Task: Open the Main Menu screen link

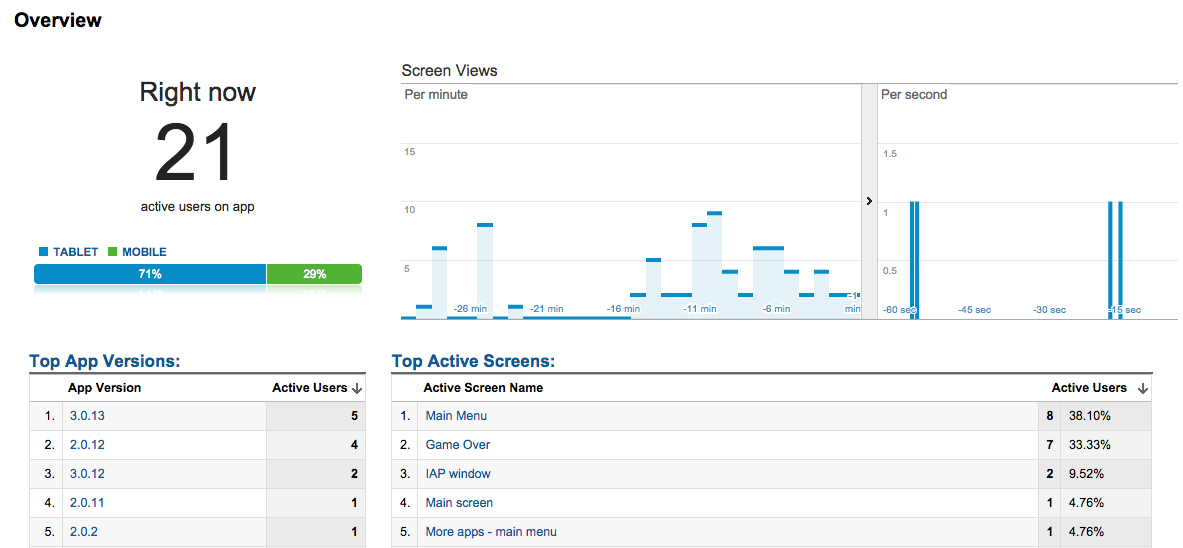Action: pos(456,416)
